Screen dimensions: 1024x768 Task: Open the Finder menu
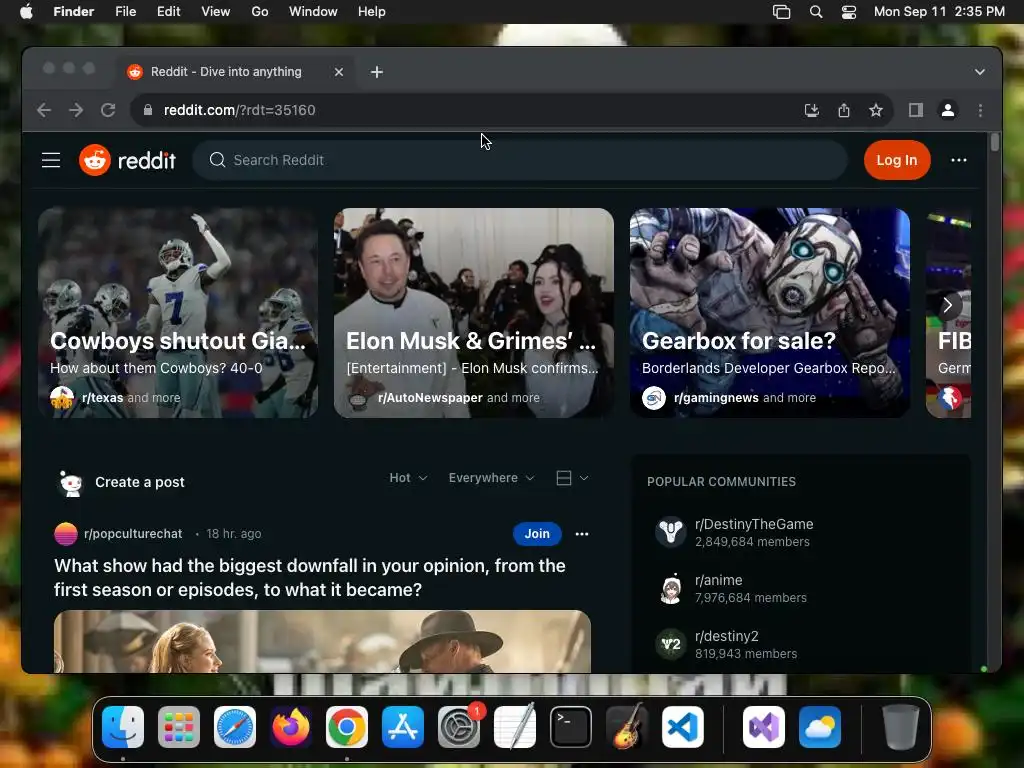pyautogui.click(x=74, y=12)
